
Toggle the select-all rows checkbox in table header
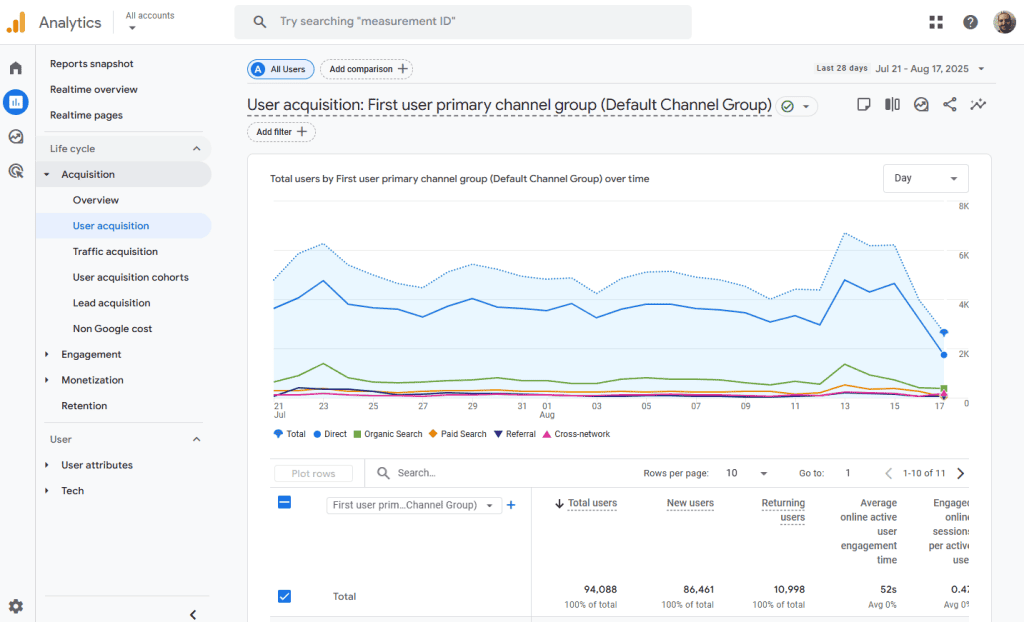coord(284,503)
